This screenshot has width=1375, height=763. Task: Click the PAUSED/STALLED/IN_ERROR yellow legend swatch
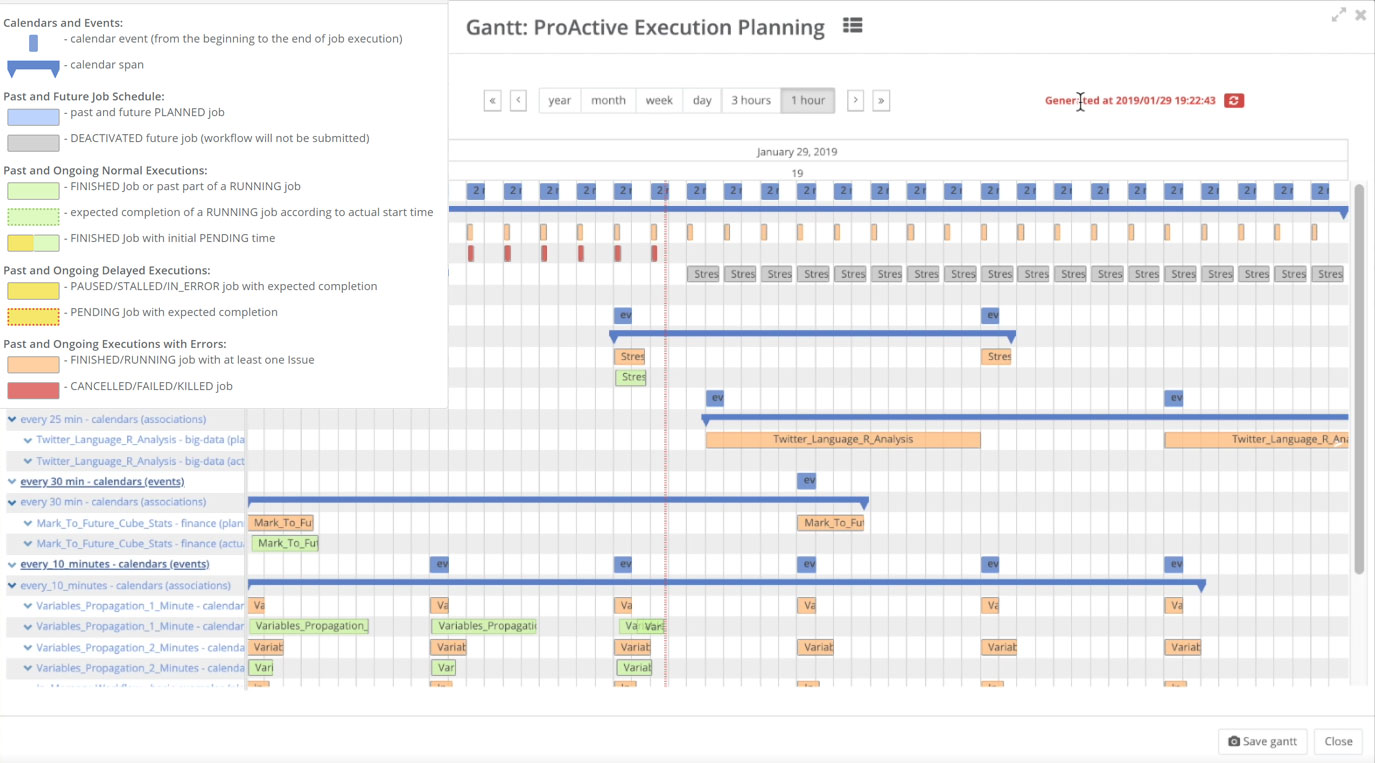pyautogui.click(x=33, y=290)
